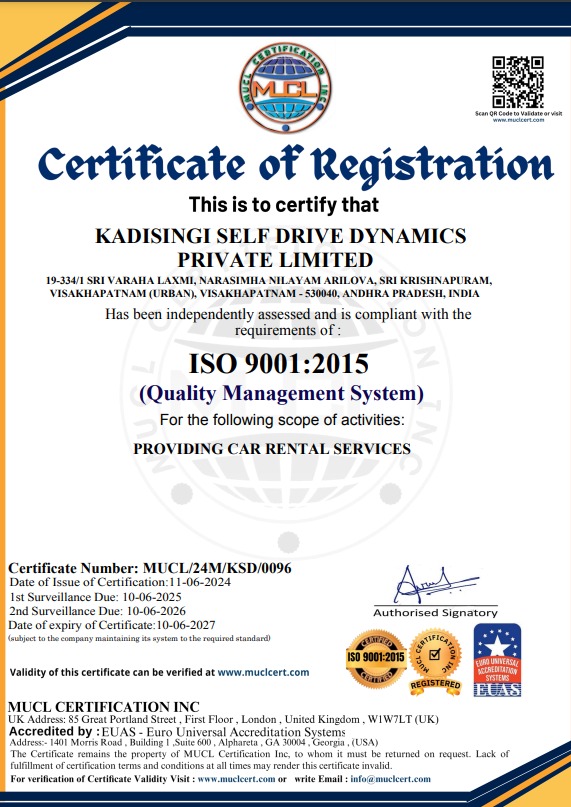Click 'Date of Issue of Certification:11-06-2024'
571x807 pixels.
[x=120, y=583]
